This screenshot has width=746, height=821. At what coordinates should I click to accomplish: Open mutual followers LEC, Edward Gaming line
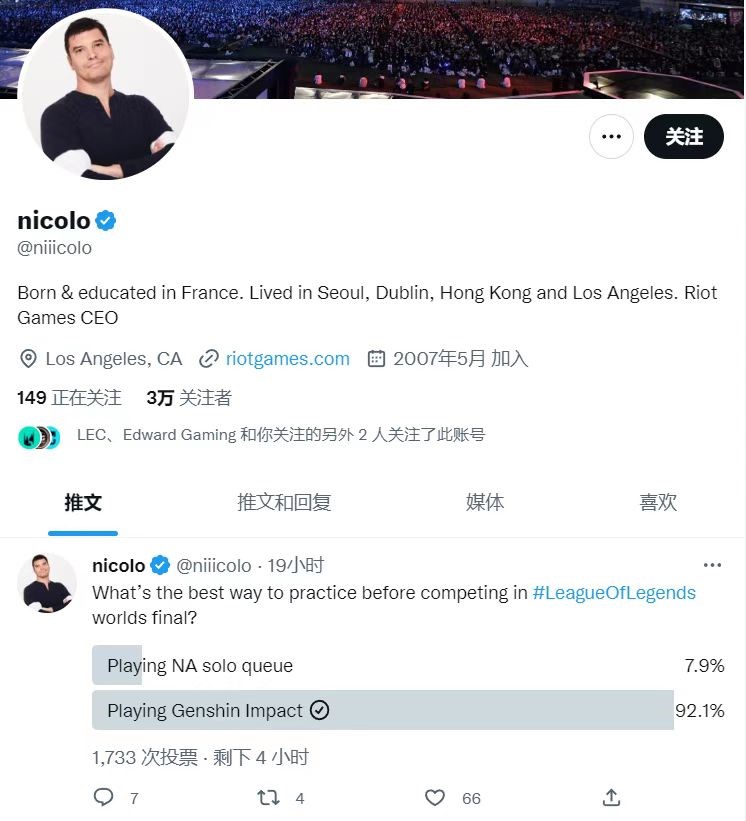tap(251, 436)
